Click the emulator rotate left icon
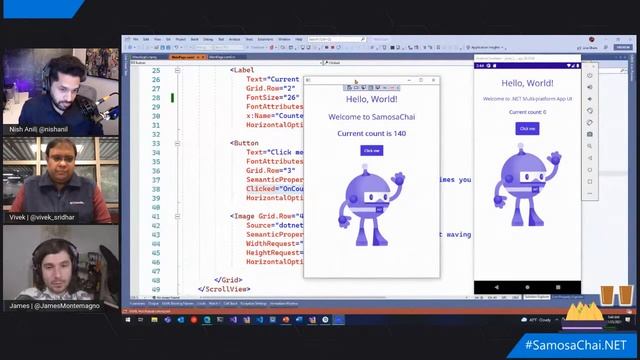Image resolution: width=640 pixels, height=360 pixels. point(590,111)
